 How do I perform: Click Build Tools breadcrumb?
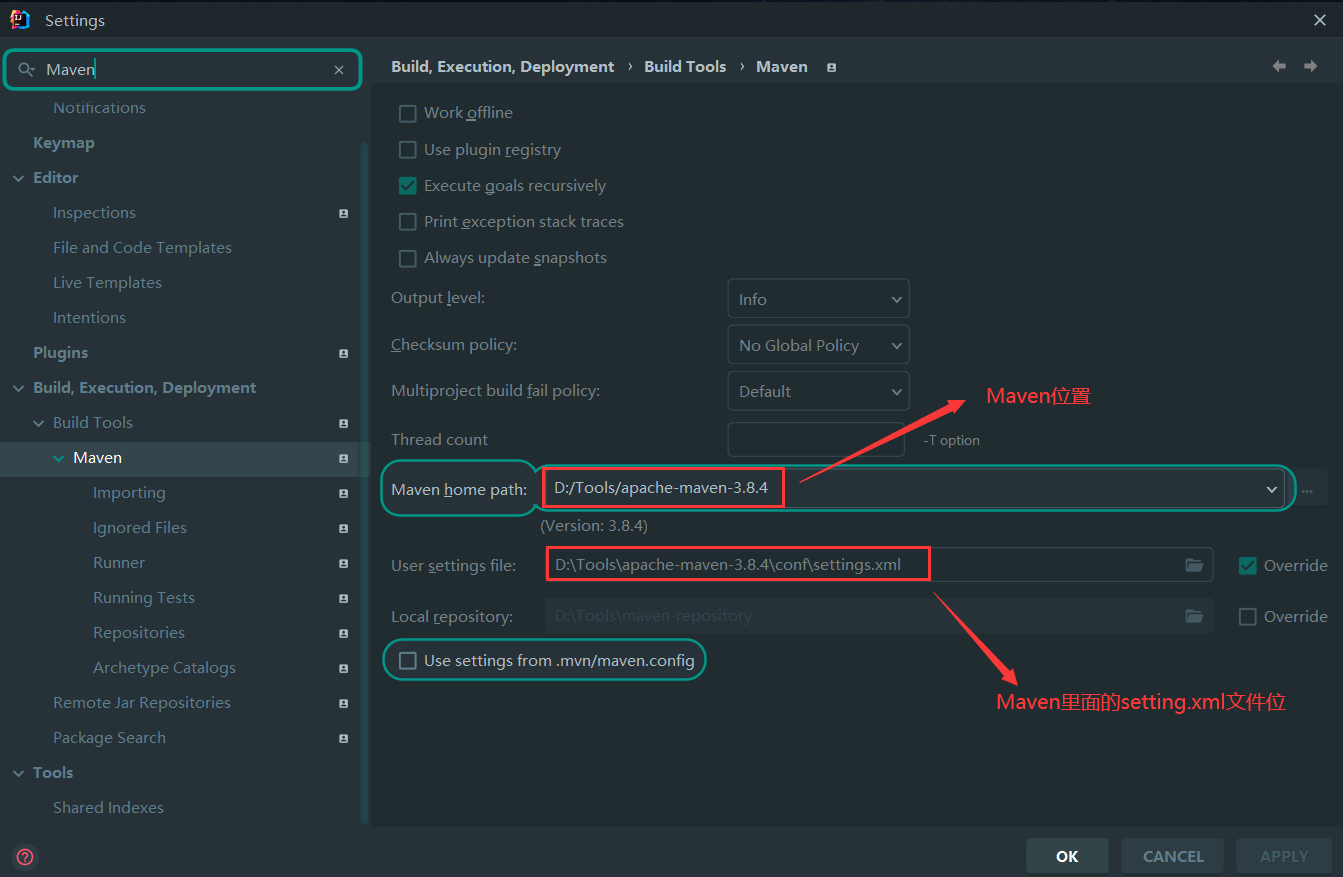coord(685,67)
